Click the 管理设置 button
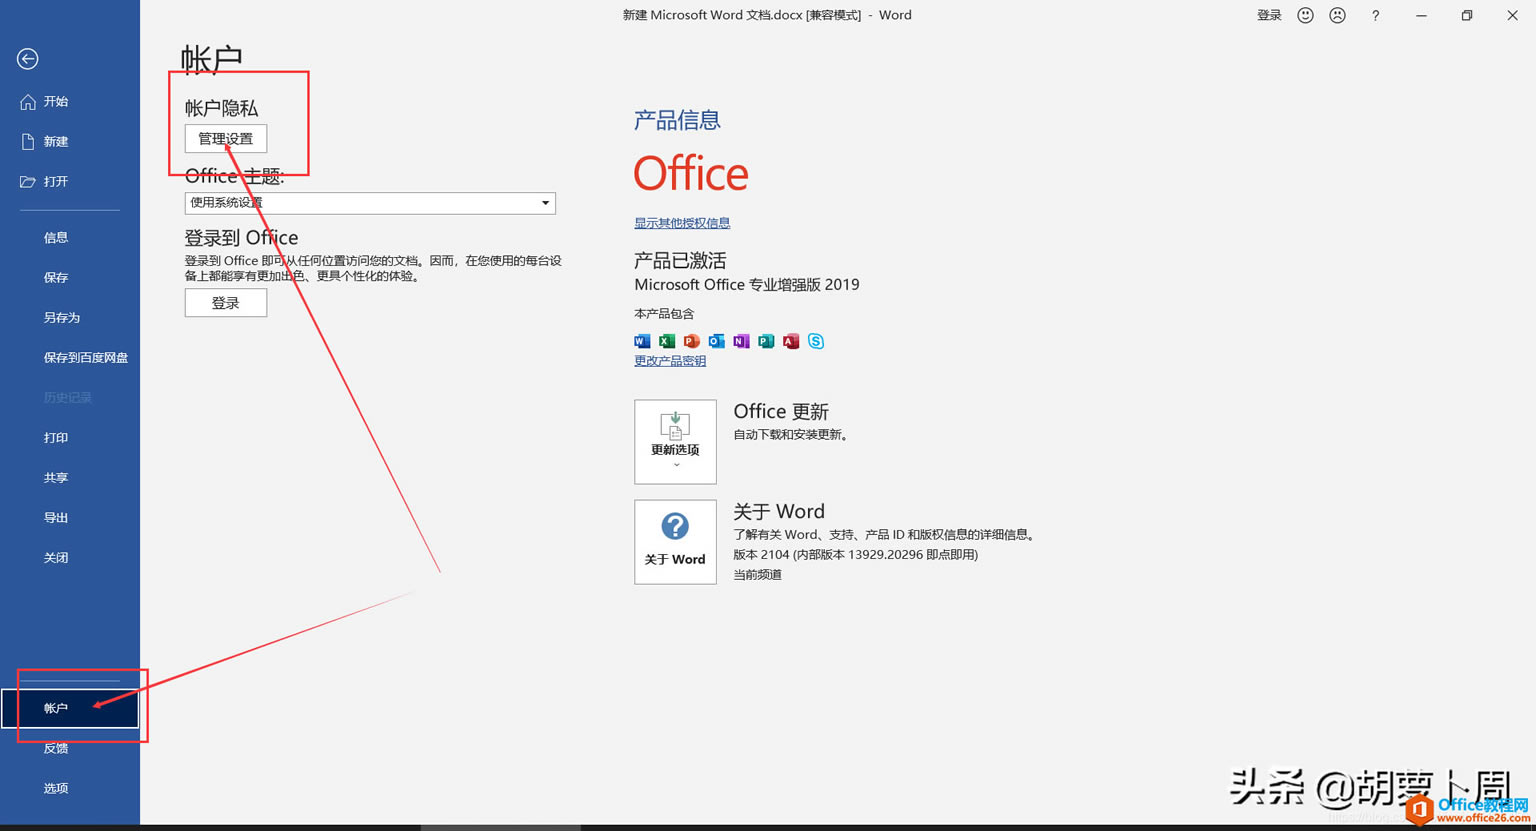 pos(225,138)
